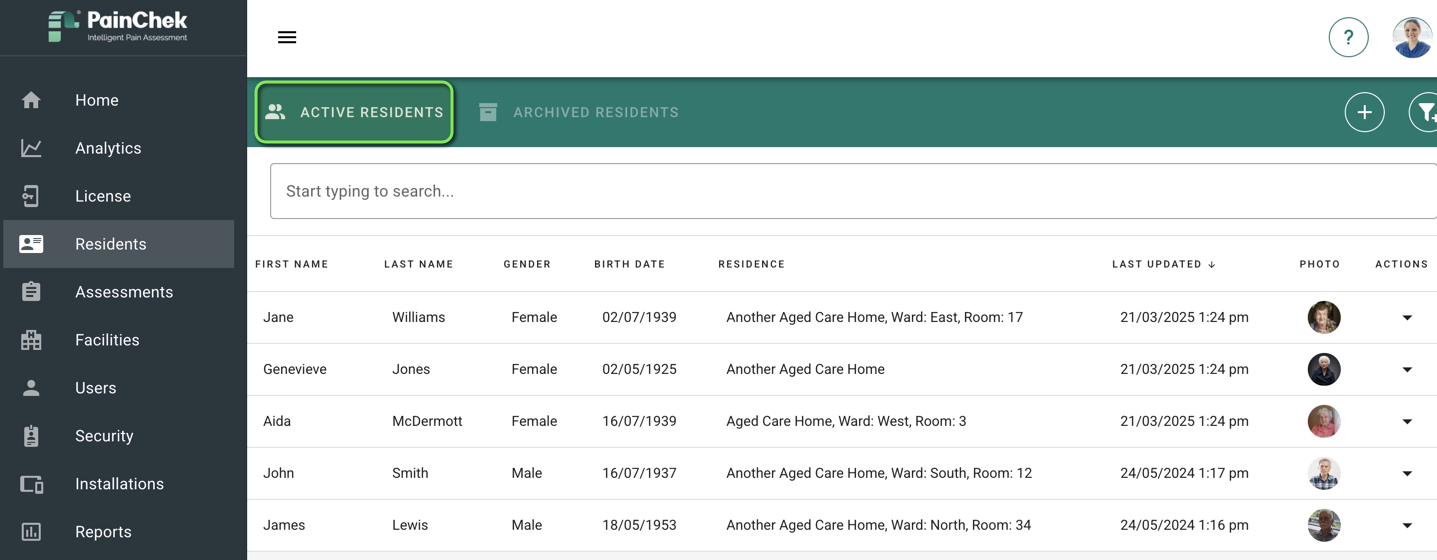The height and width of the screenshot is (560, 1437).
Task: Open the hamburger menu icon
Action: coord(287,37)
